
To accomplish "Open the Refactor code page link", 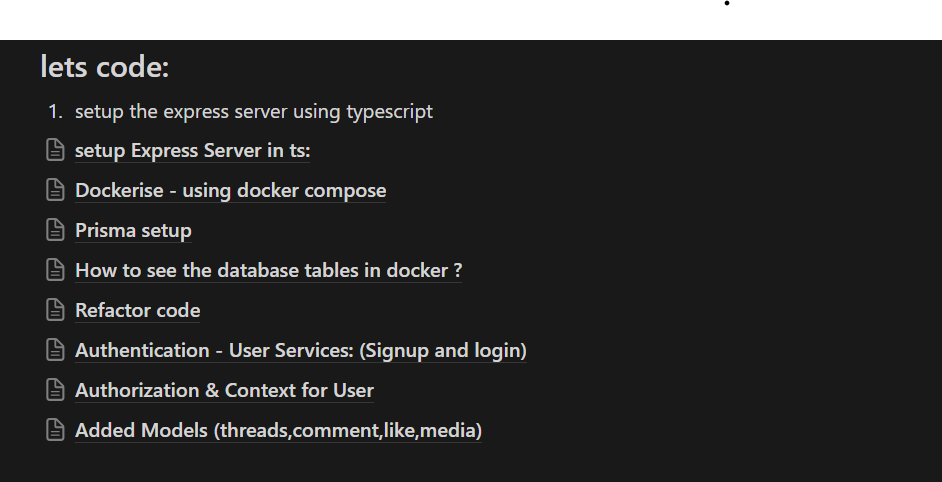I will [137, 311].
